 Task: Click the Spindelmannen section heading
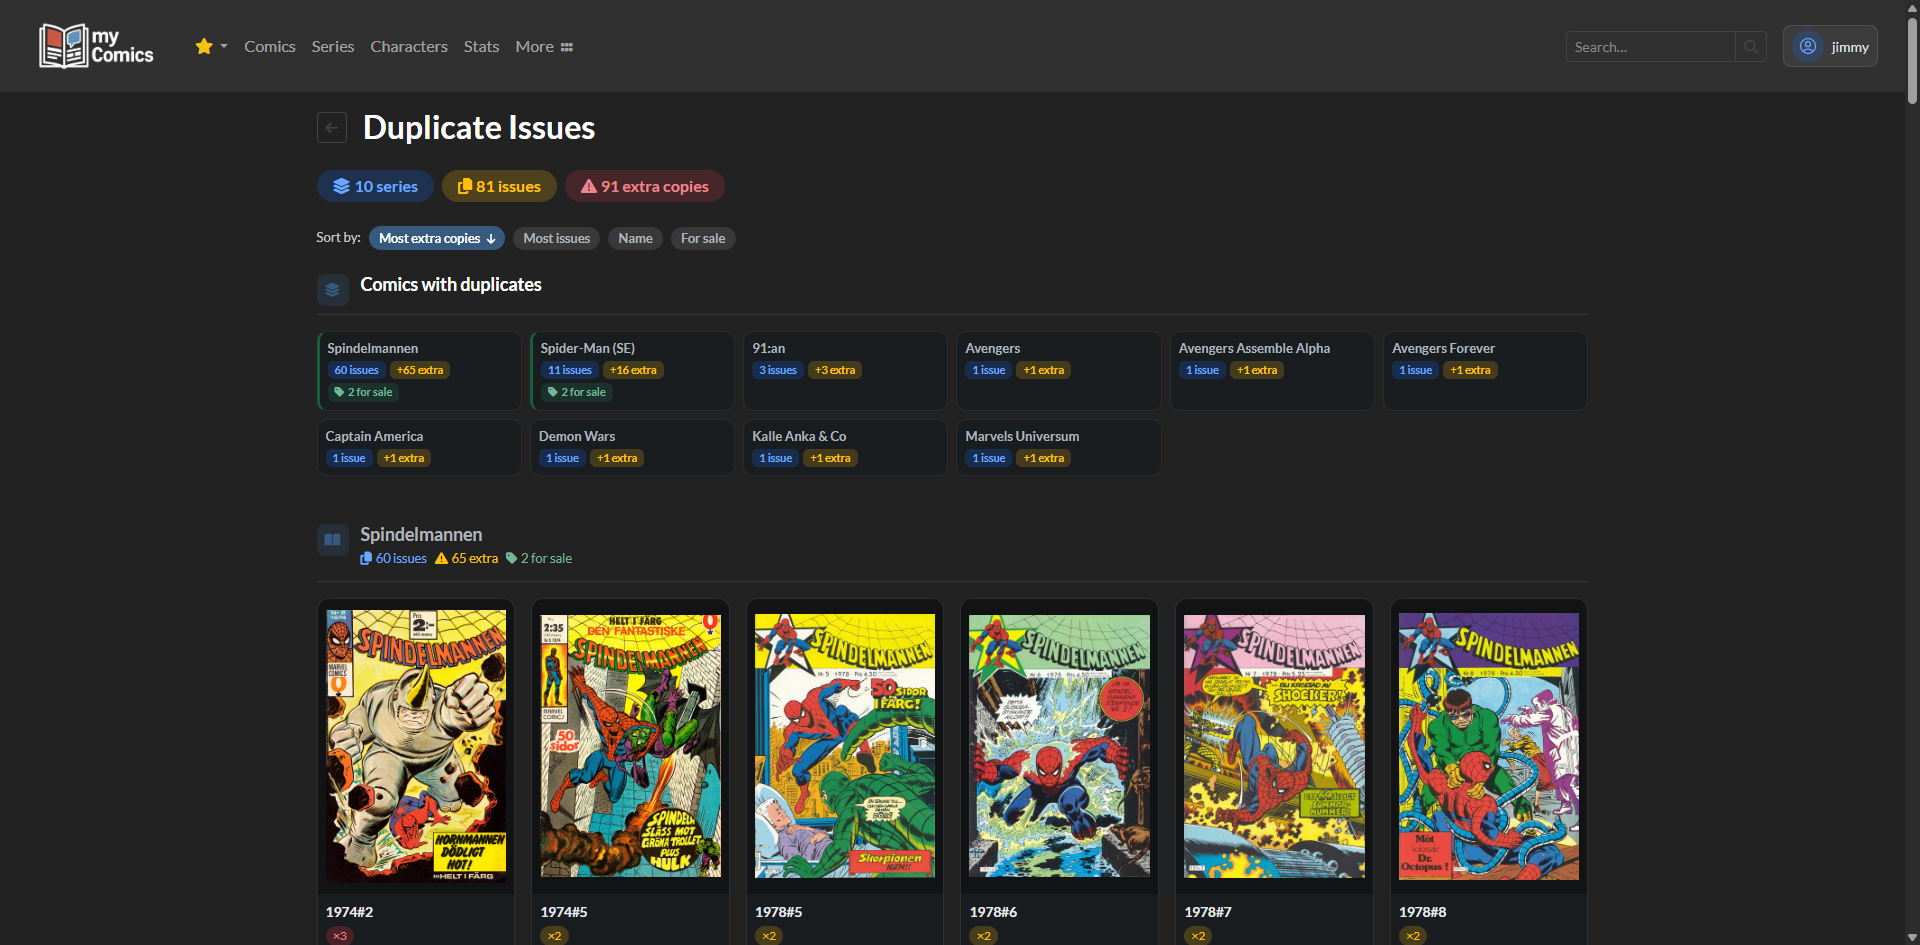421,534
